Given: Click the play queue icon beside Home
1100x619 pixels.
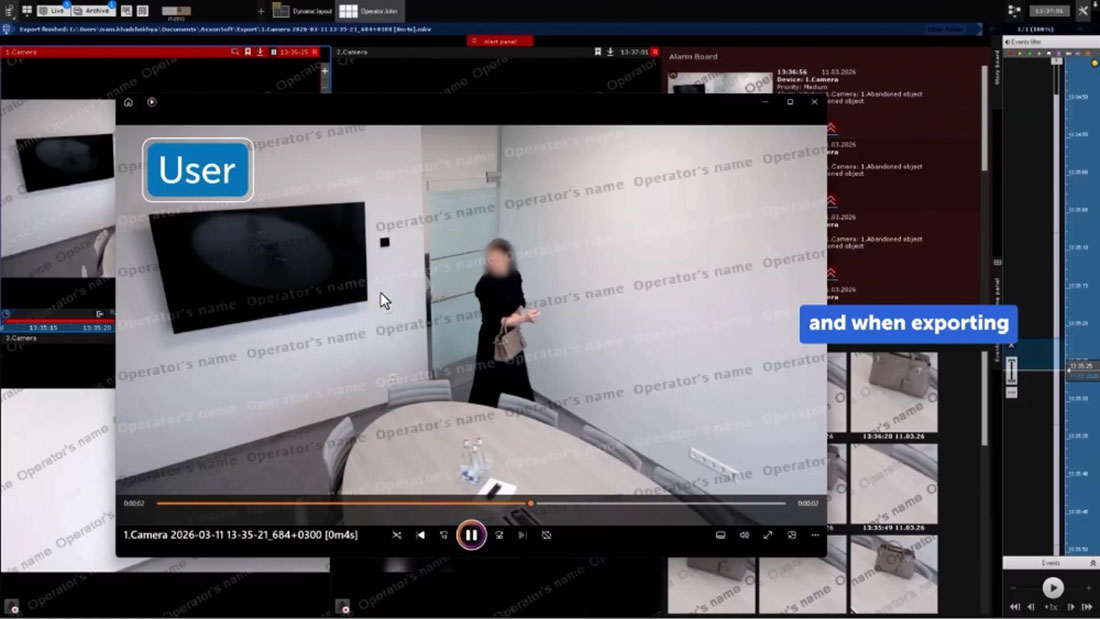Looking at the screenshot, I should click(152, 102).
